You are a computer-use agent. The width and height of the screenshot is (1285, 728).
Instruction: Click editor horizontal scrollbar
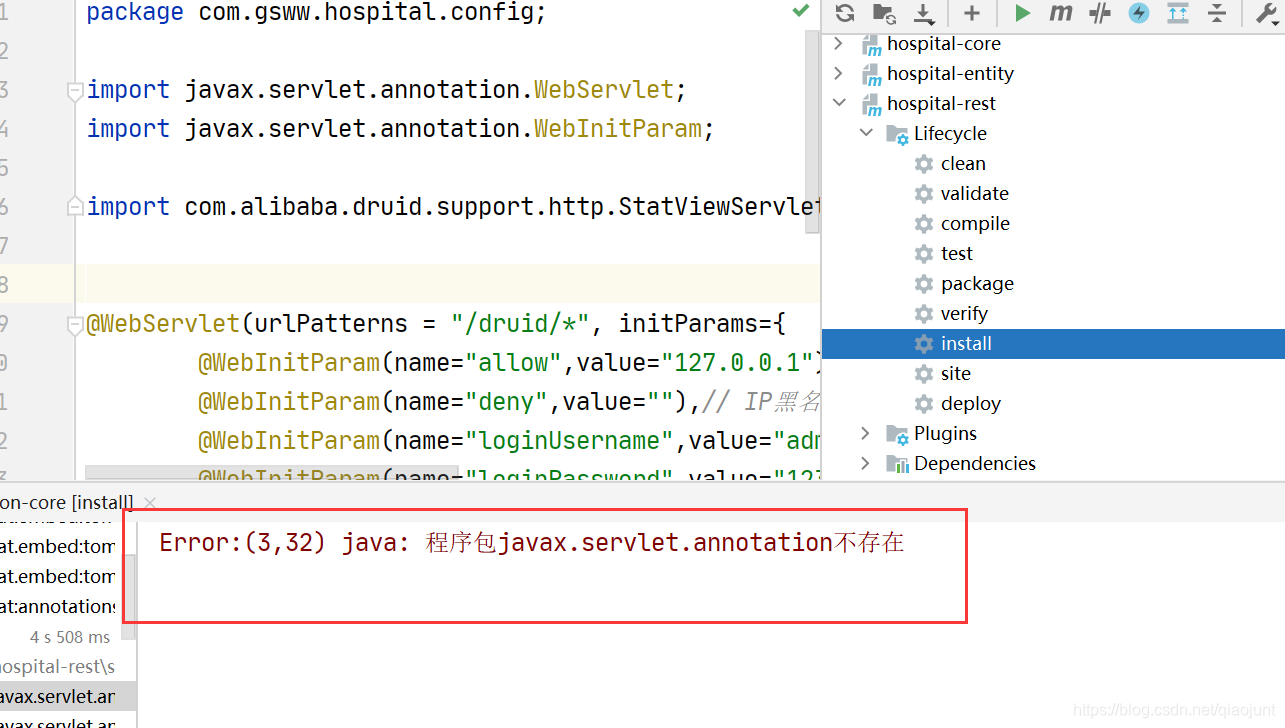pyautogui.click(x=271, y=471)
